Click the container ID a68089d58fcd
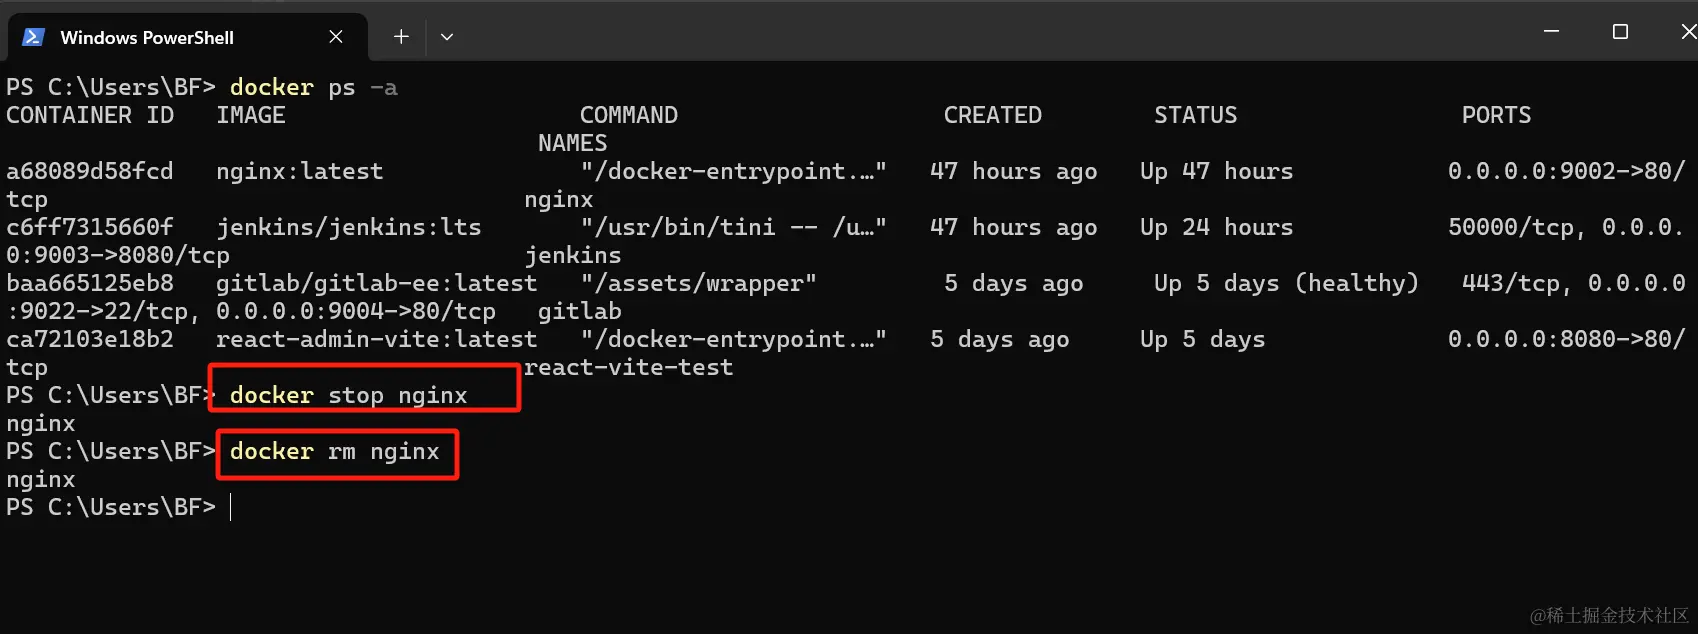The width and height of the screenshot is (1698, 634). click(x=90, y=171)
